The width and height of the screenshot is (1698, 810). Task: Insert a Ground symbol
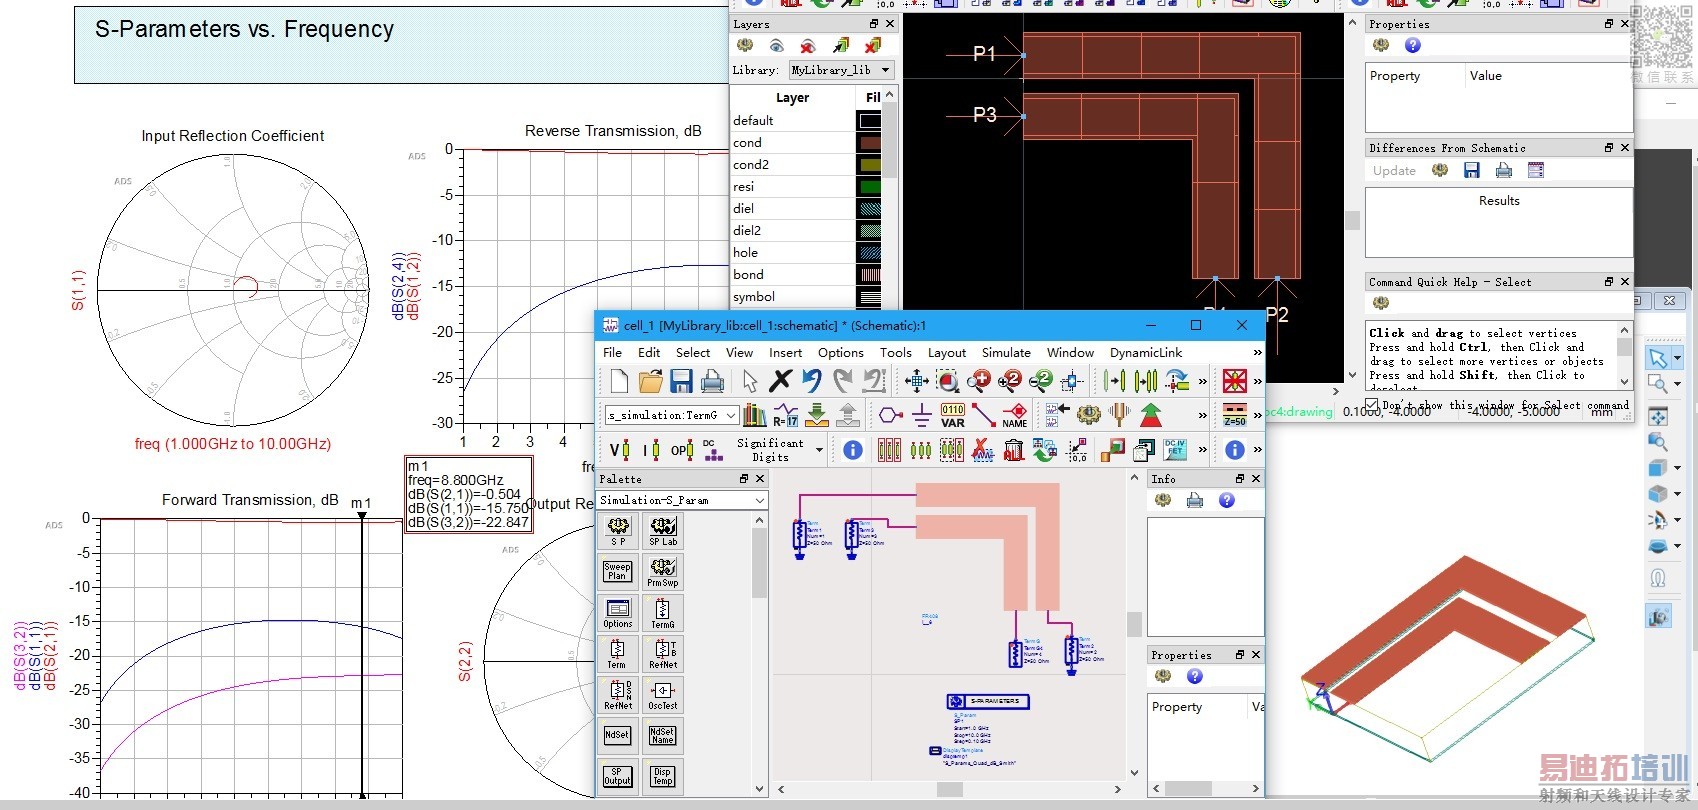(x=921, y=415)
